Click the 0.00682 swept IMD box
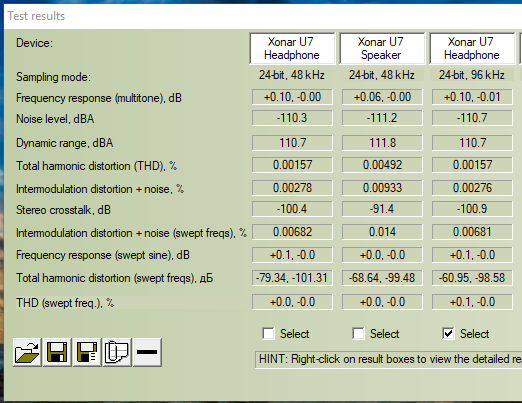The width and height of the screenshot is (522, 403). click(x=292, y=232)
